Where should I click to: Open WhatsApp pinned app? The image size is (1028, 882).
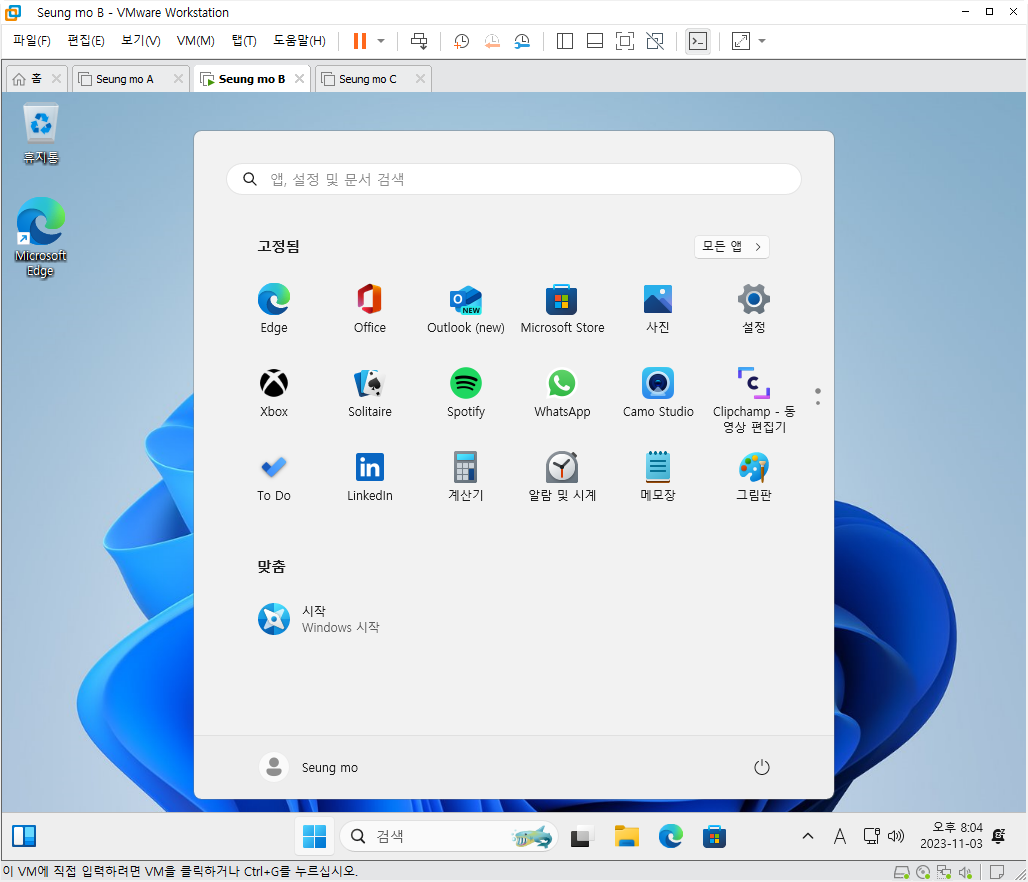pyautogui.click(x=562, y=392)
